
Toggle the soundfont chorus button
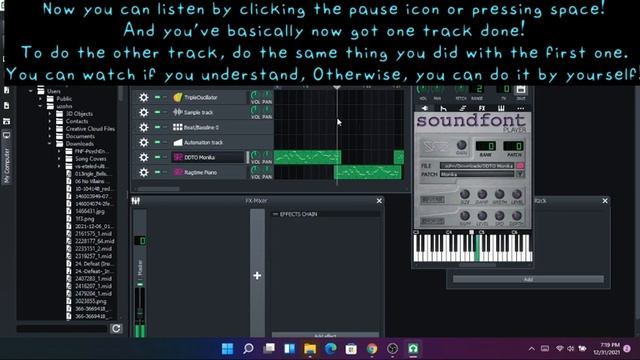[x=432, y=221]
